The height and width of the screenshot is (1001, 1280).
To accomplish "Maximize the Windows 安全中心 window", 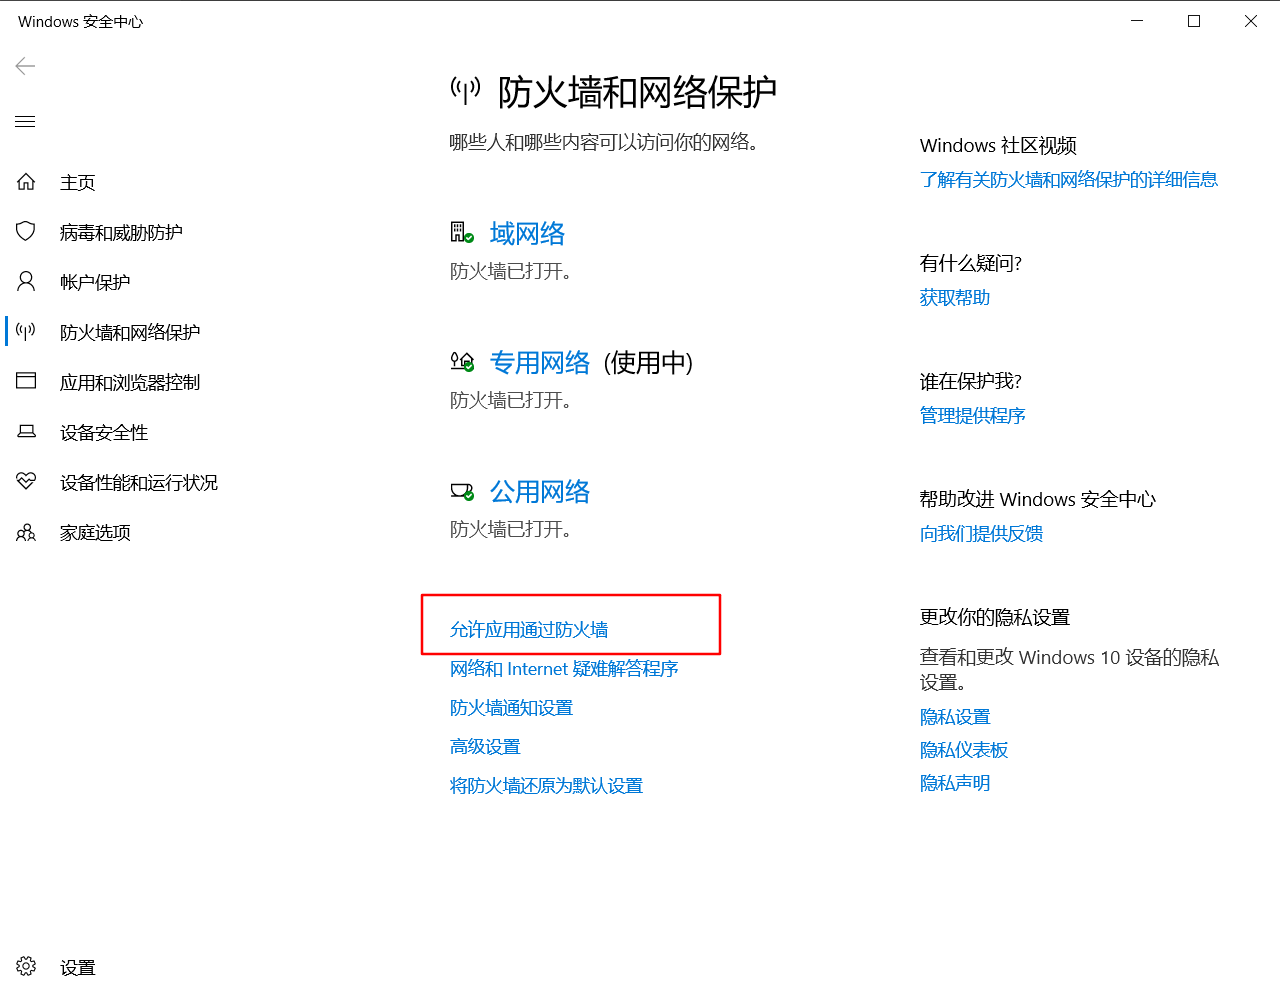I will click(1194, 21).
